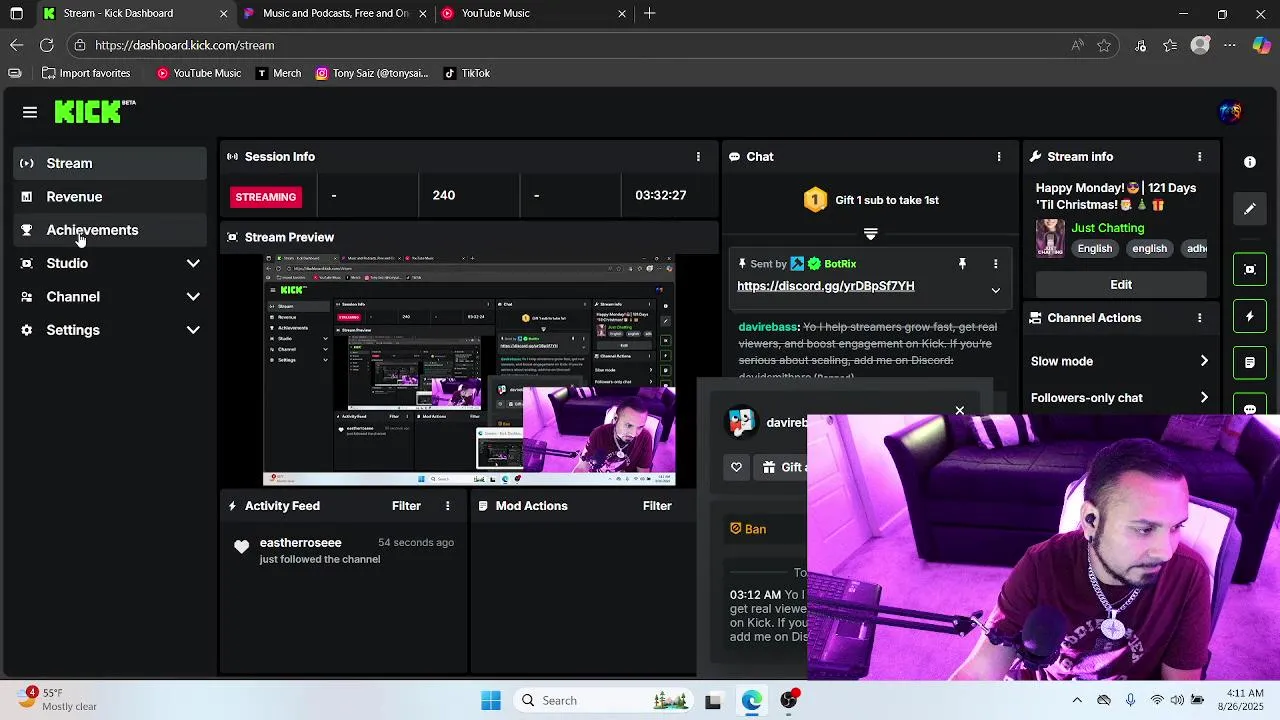Click the address bar URL
This screenshot has width=1280, height=720.
[185, 45]
